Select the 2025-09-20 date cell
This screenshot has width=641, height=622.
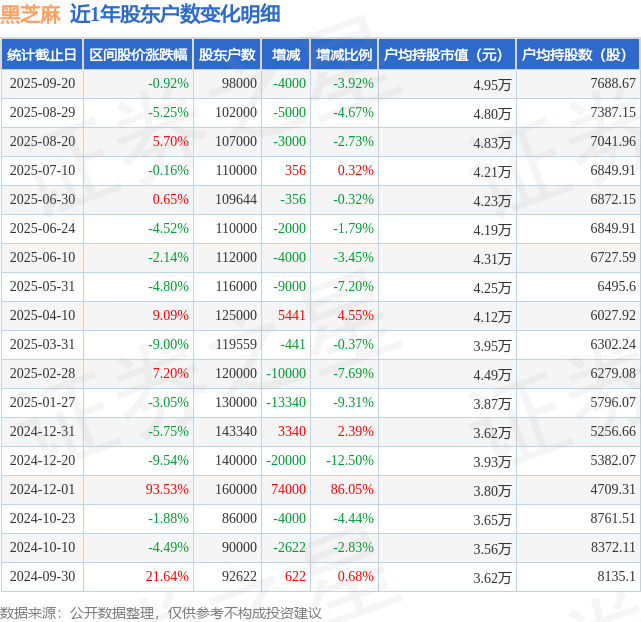pyautogui.click(x=42, y=84)
